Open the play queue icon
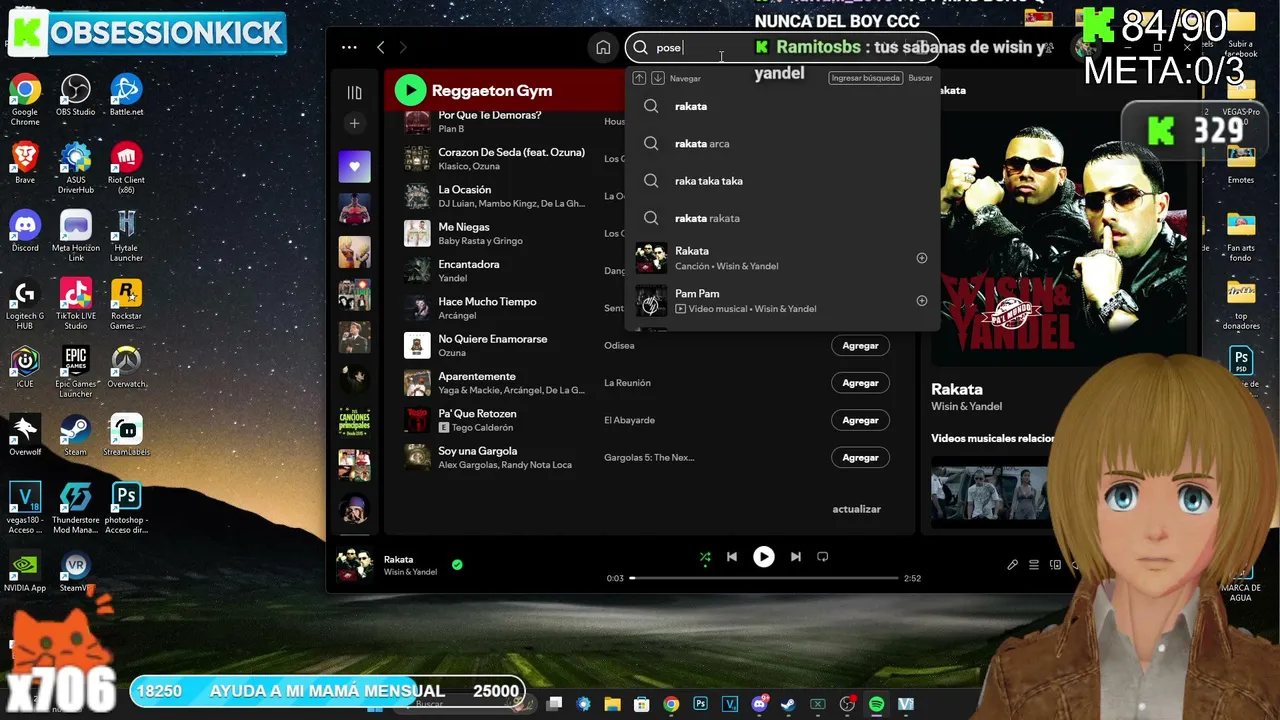This screenshot has height=720, width=1280. (1034, 565)
